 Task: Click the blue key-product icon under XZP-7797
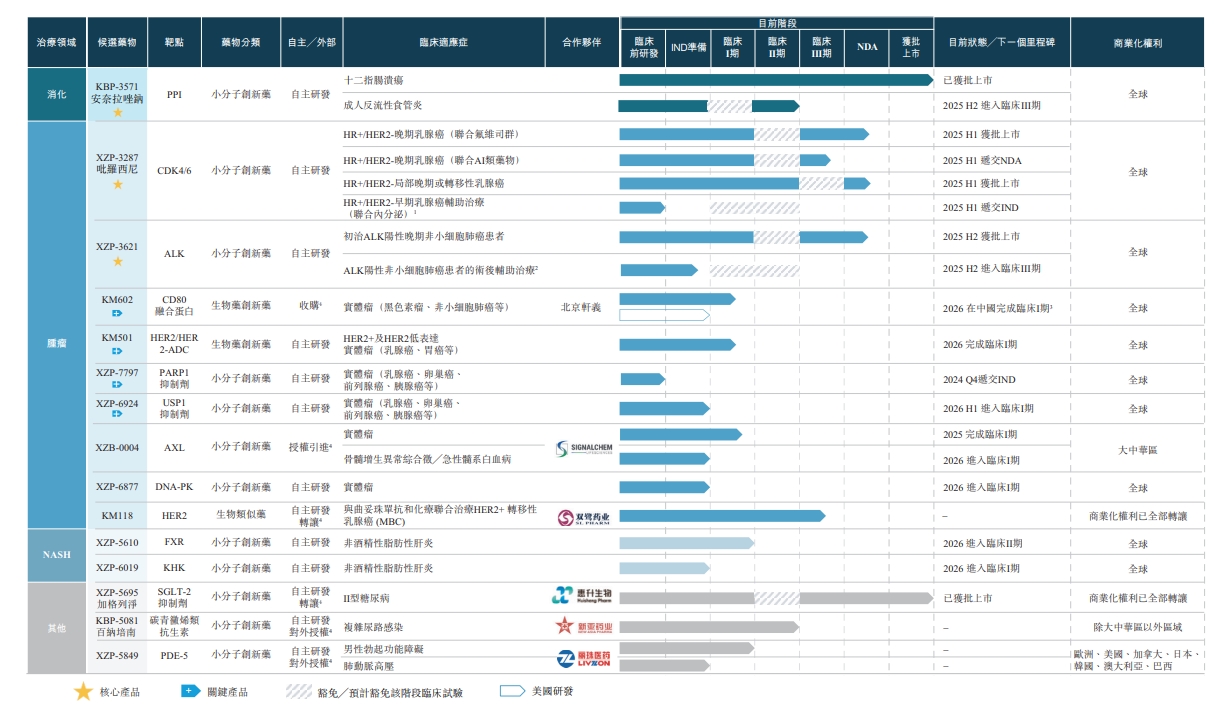118,385
